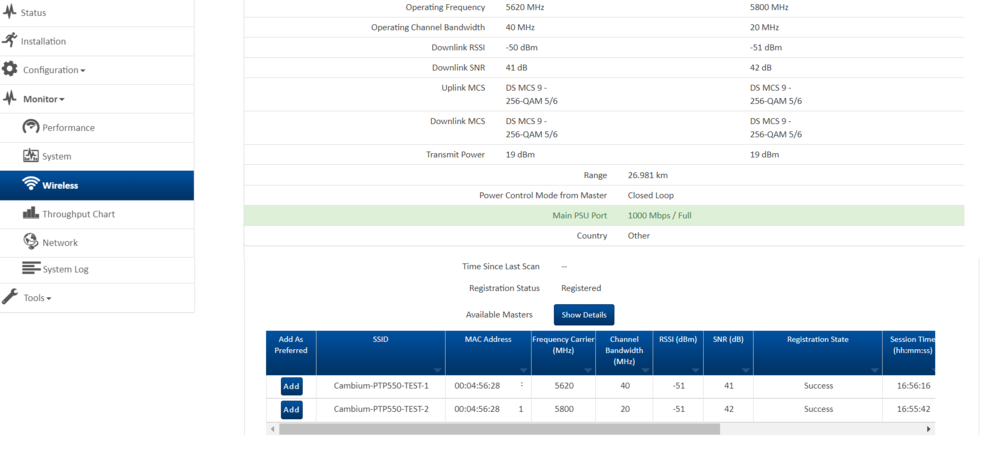
Task: Open the Status page from the sidebar
Action: click(33, 13)
